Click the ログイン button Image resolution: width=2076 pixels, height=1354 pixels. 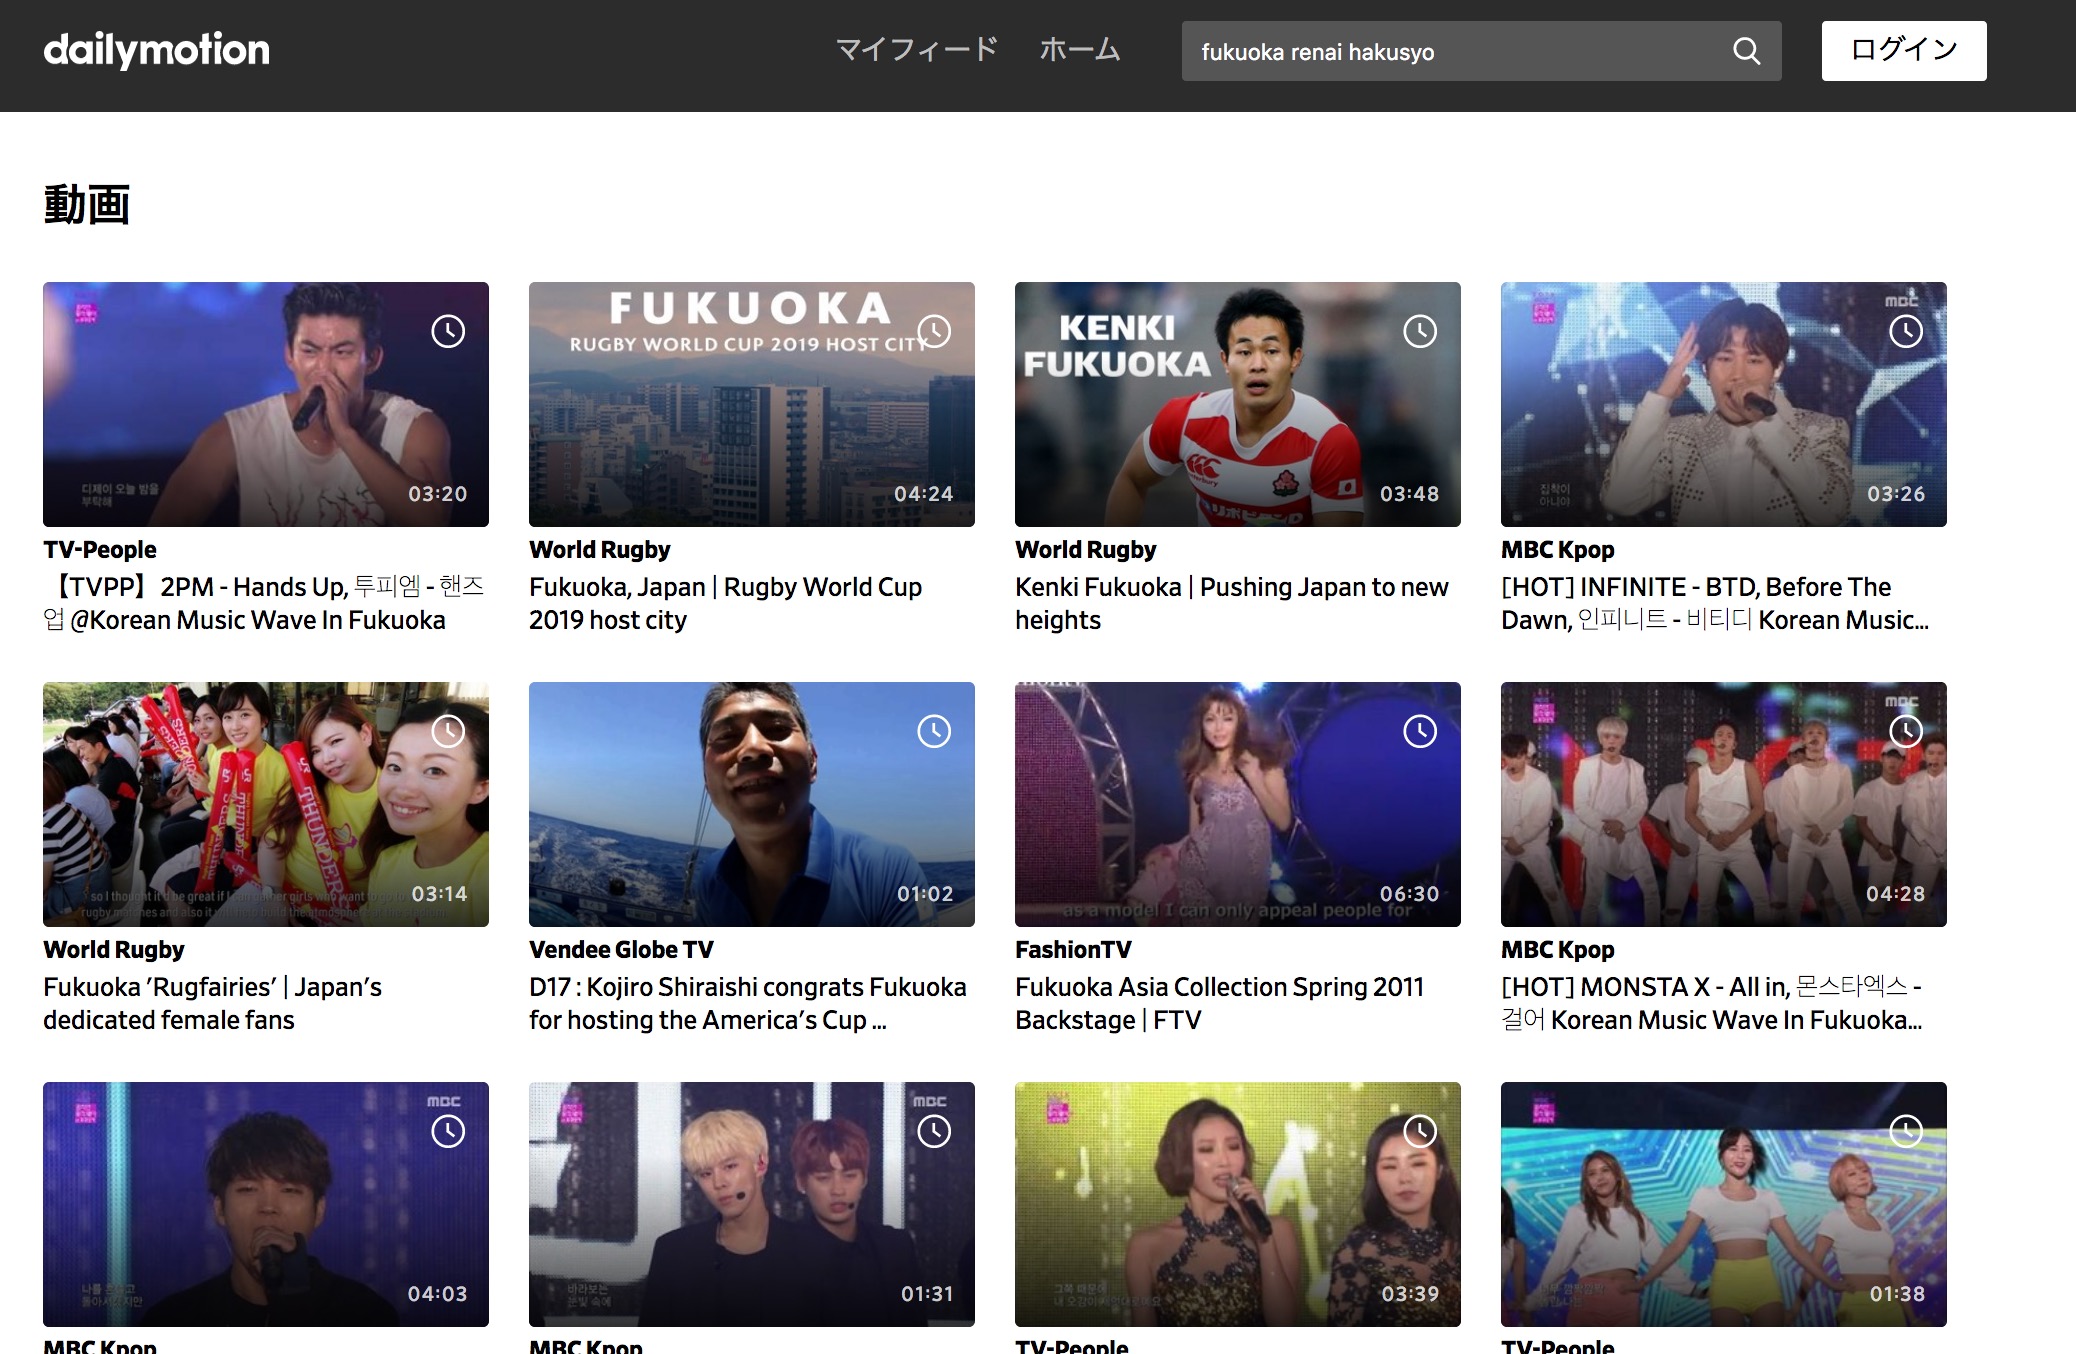(x=1904, y=51)
